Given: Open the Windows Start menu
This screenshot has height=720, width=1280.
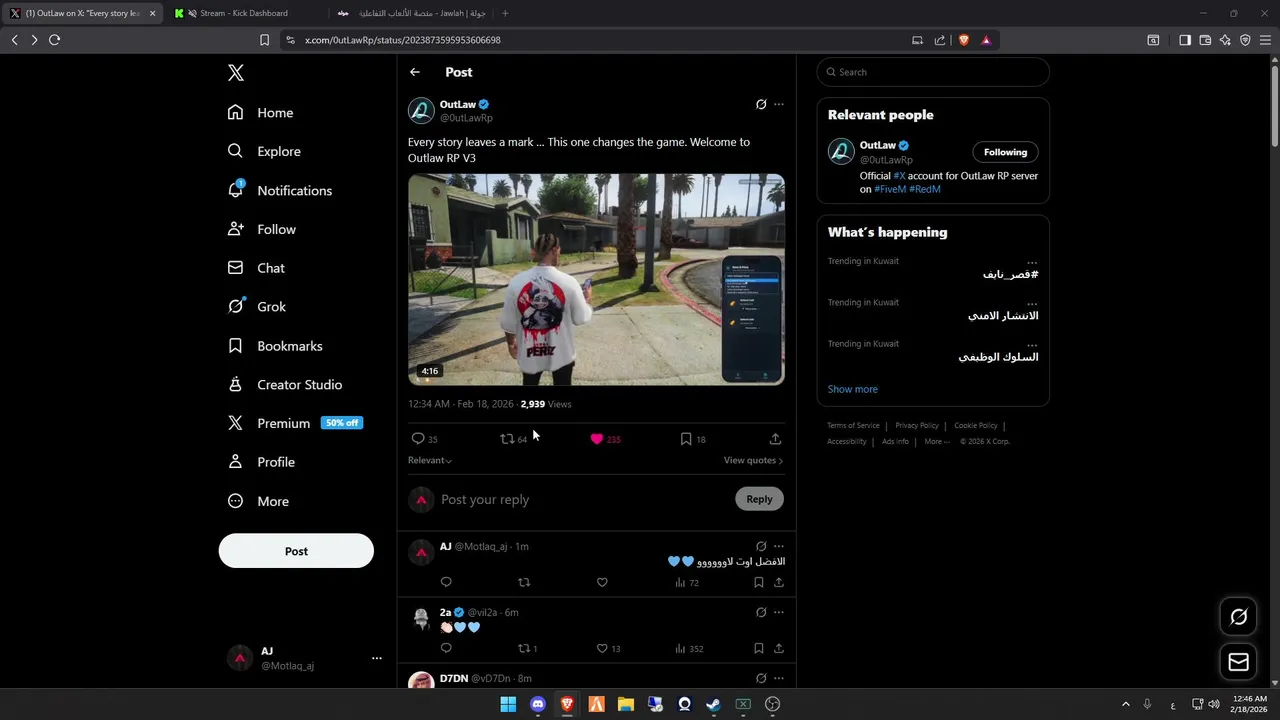Looking at the screenshot, I should pyautogui.click(x=508, y=704).
